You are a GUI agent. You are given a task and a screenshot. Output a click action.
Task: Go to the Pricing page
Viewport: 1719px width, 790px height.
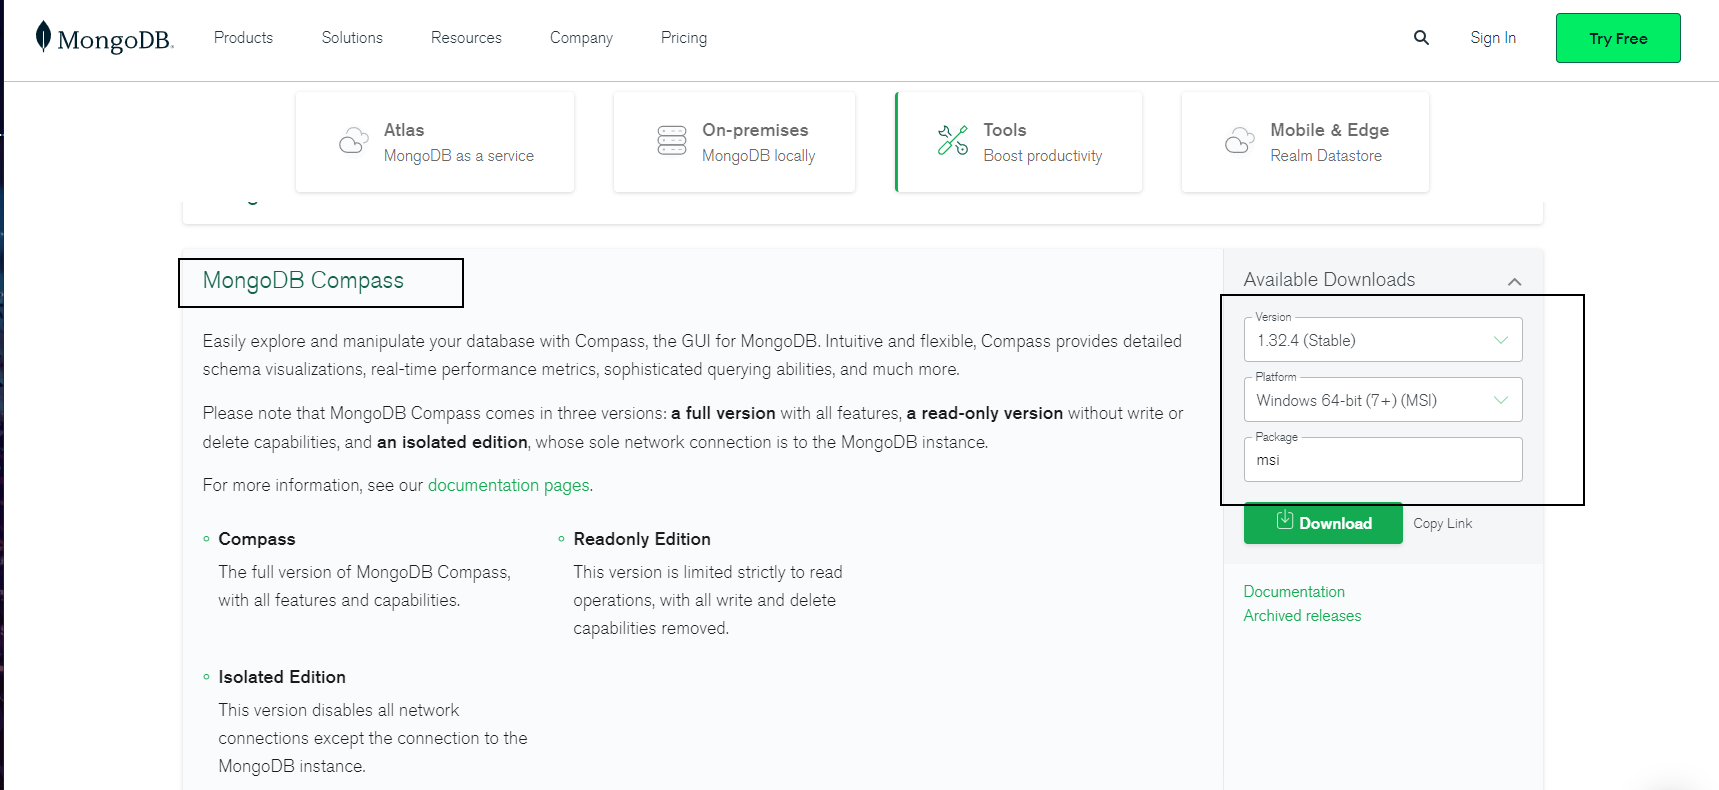(684, 38)
